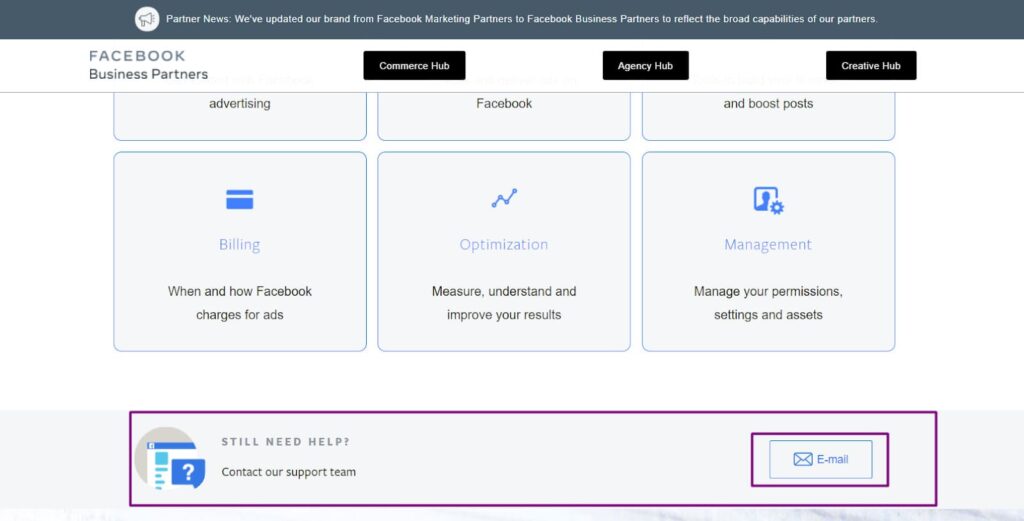Go to the Agency Hub
Screen dimensions: 1024x521
[645, 66]
